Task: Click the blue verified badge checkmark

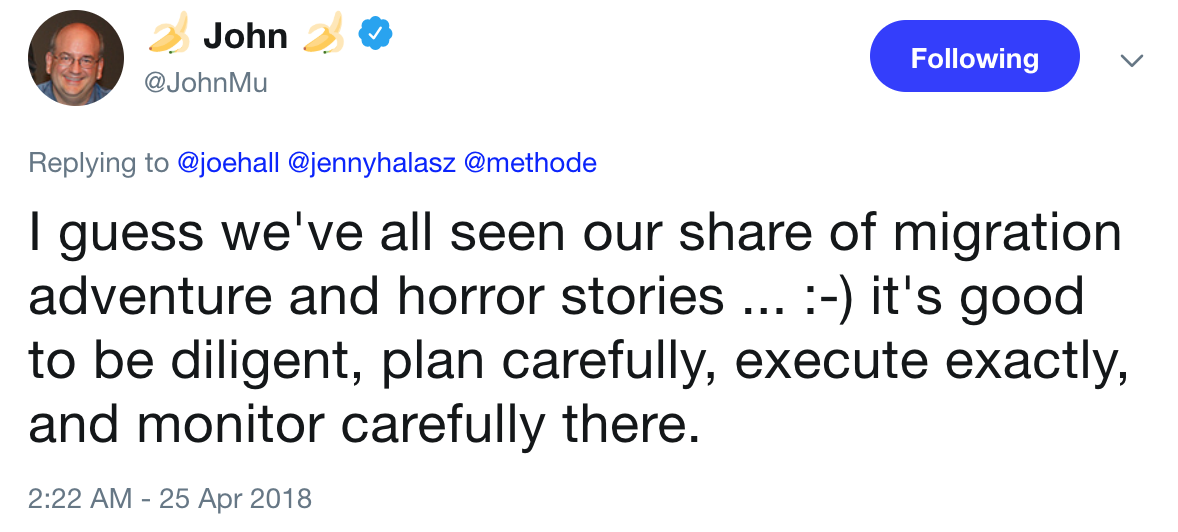Action: pos(372,35)
